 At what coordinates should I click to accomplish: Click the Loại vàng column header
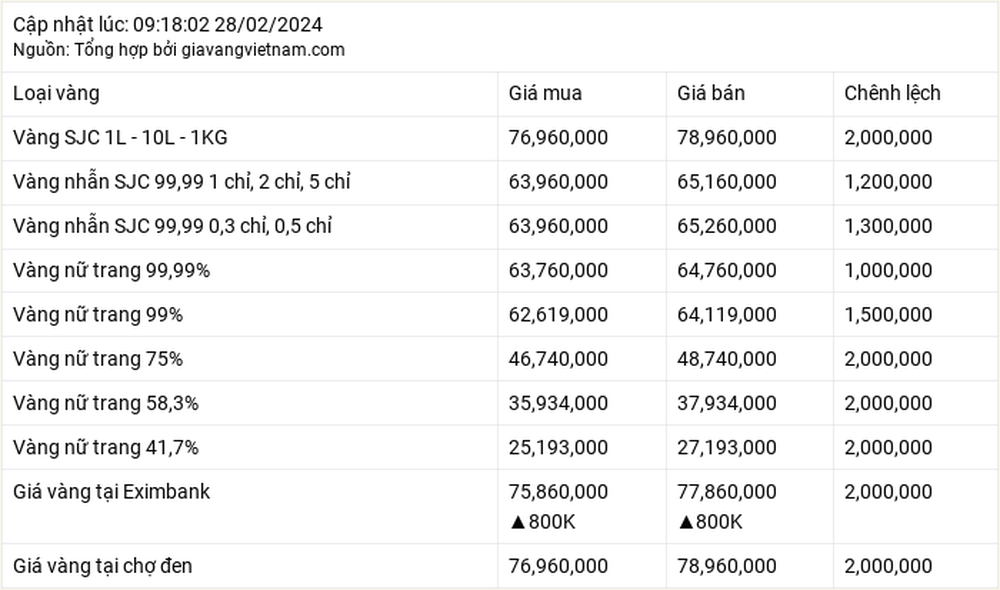point(56,93)
